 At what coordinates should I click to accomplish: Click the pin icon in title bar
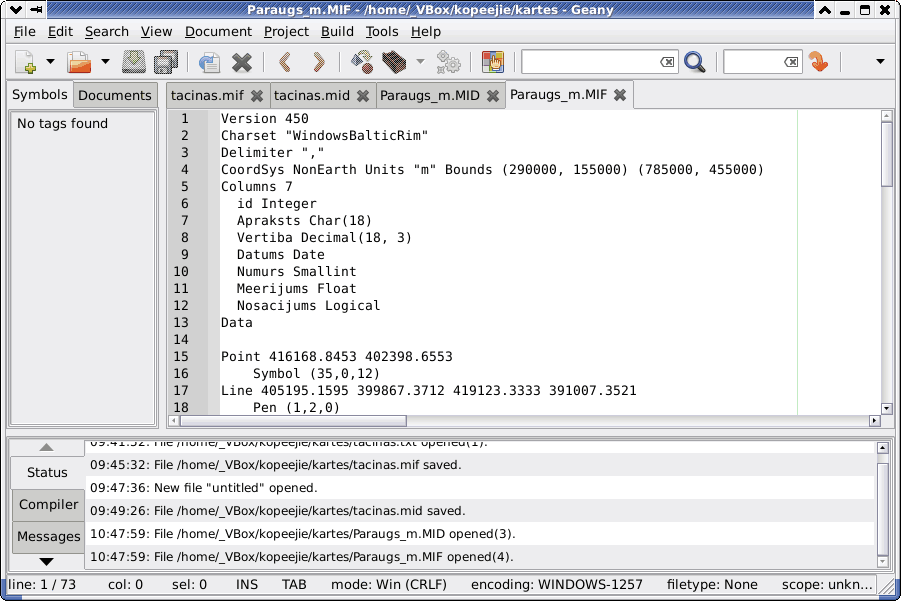coord(36,10)
